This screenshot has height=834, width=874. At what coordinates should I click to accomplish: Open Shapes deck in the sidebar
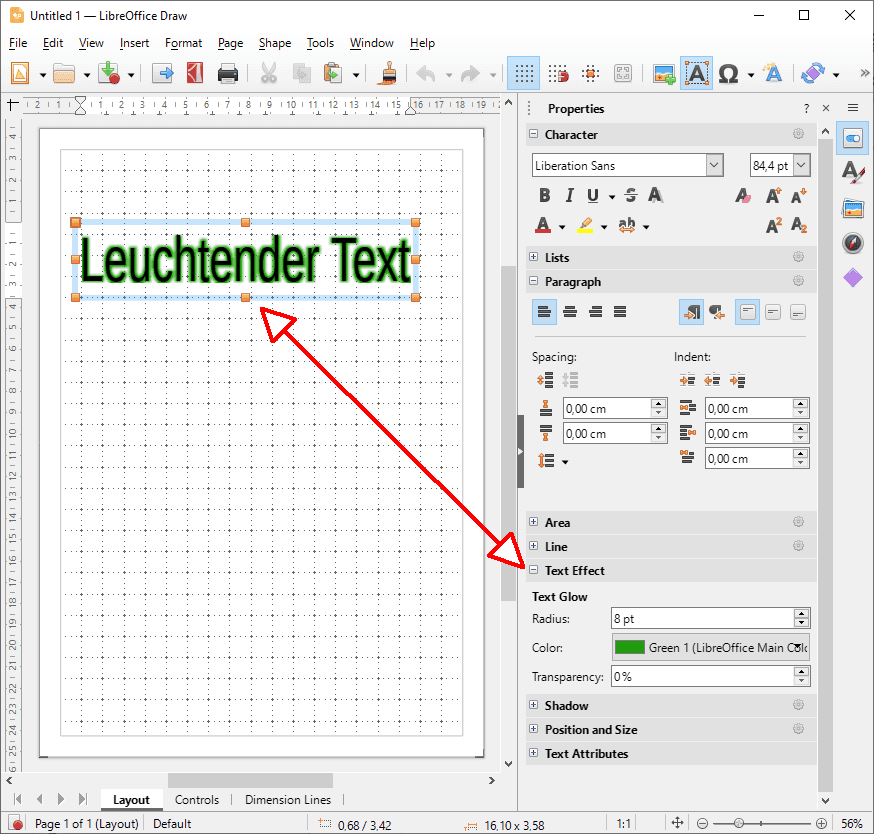tap(853, 277)
